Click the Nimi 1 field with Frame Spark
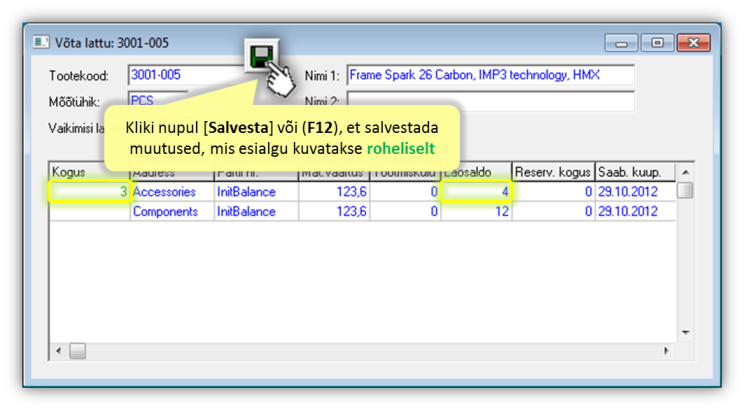The height and width of the screenshot is (410, 744). point(490,75)
